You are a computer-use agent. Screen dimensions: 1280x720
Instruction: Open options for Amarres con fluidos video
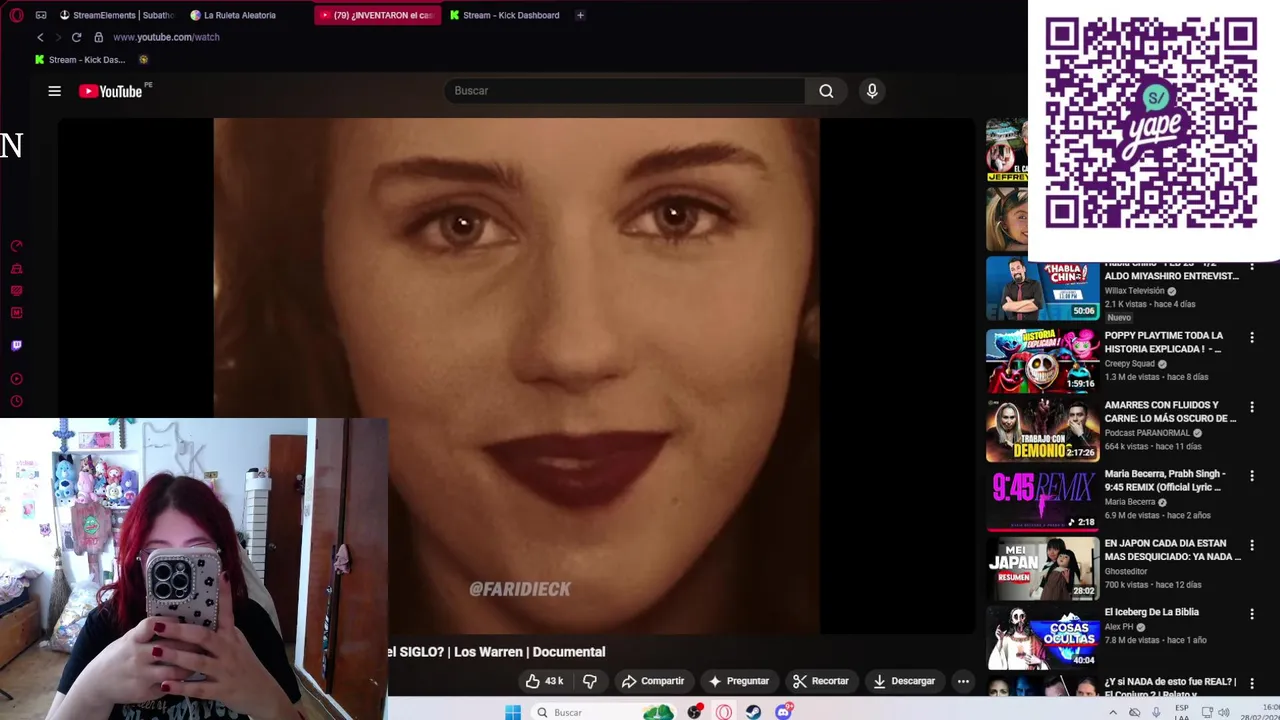tap(1251, 407)
